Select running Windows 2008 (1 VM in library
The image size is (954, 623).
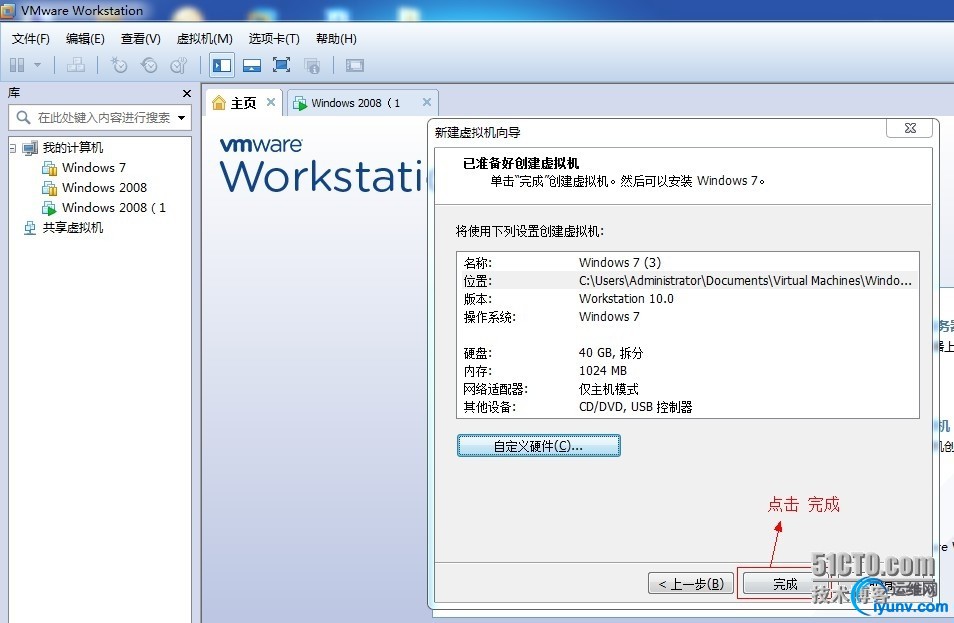[114, 207]
